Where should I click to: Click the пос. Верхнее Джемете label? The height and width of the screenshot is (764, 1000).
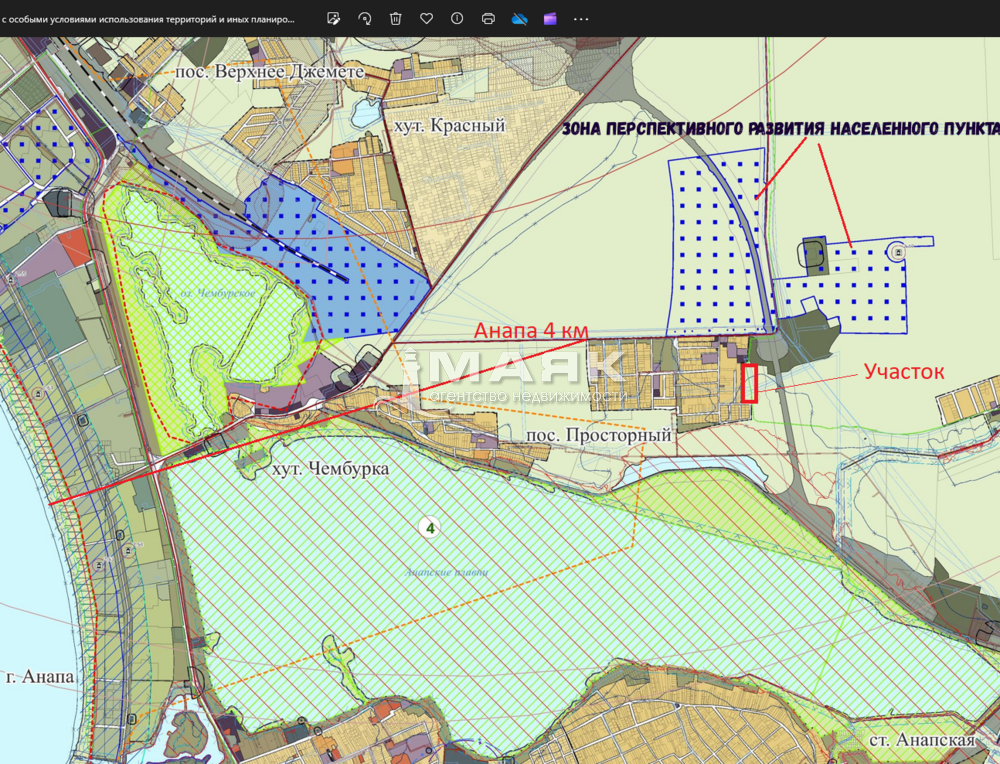point(269,72)
